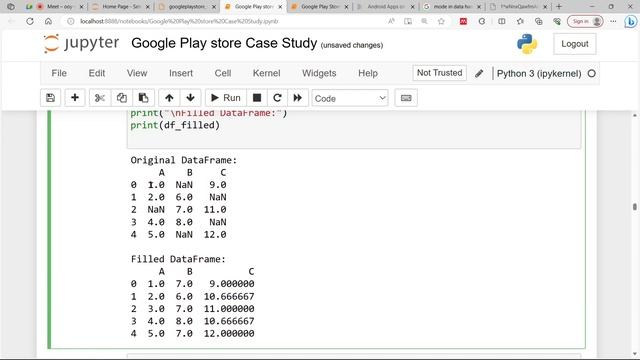The width and height of the screenshot is (640, 360).
Task: Open the cell type Code dropdown
Action: (x=350, y=98)
